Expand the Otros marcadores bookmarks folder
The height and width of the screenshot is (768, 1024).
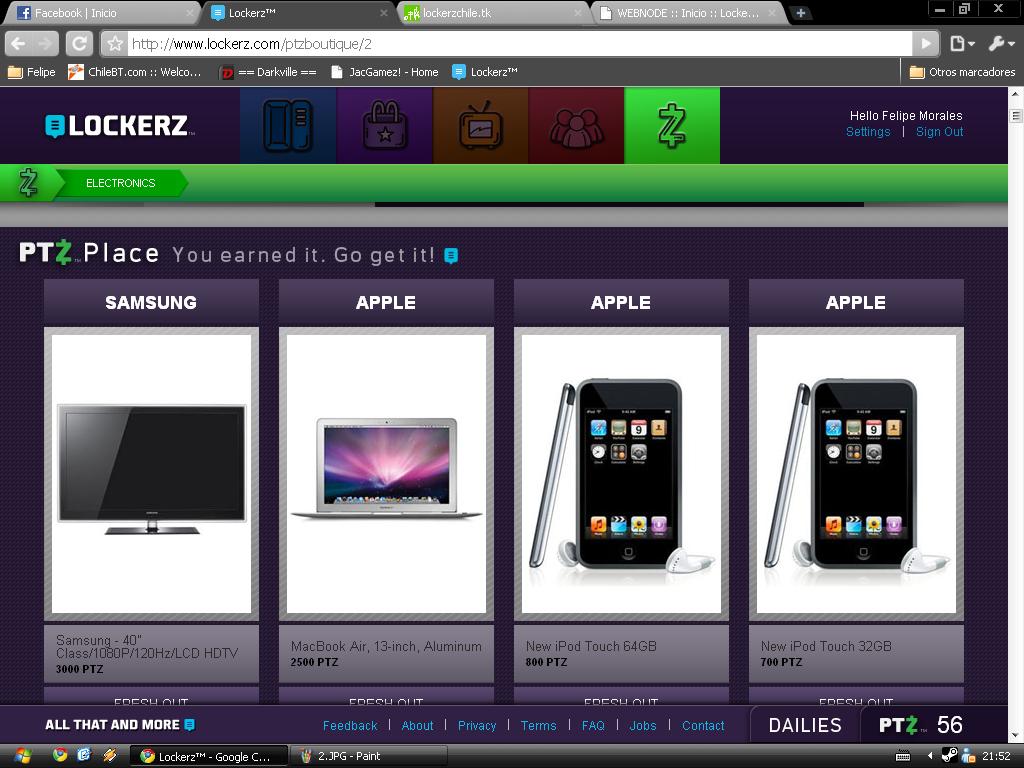pyautogui.click(x=962, y=72)
